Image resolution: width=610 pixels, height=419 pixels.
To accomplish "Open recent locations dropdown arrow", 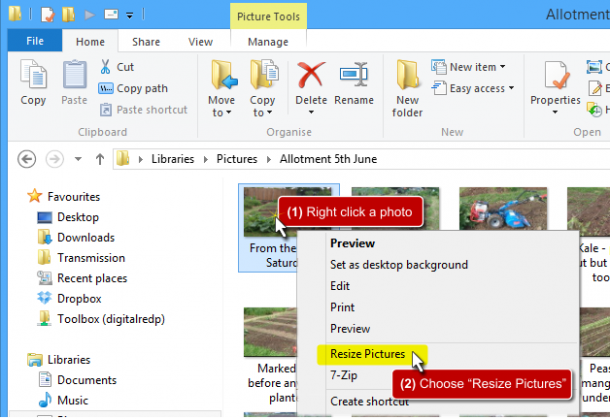I will [78, 159].
